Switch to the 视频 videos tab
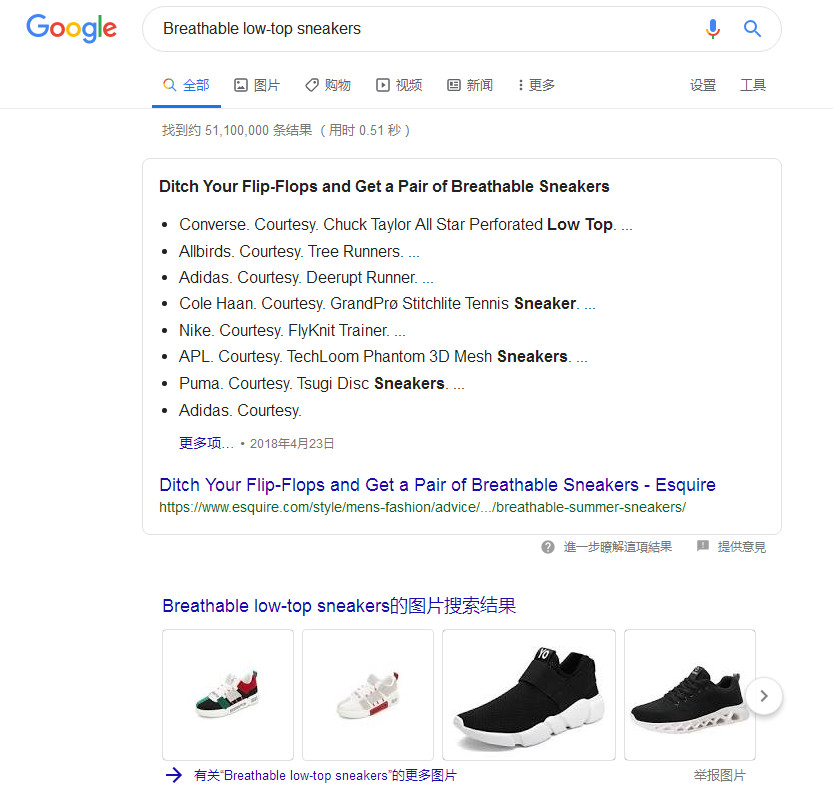The height and width of the screenshot is (789, 833). click(399, 85)
